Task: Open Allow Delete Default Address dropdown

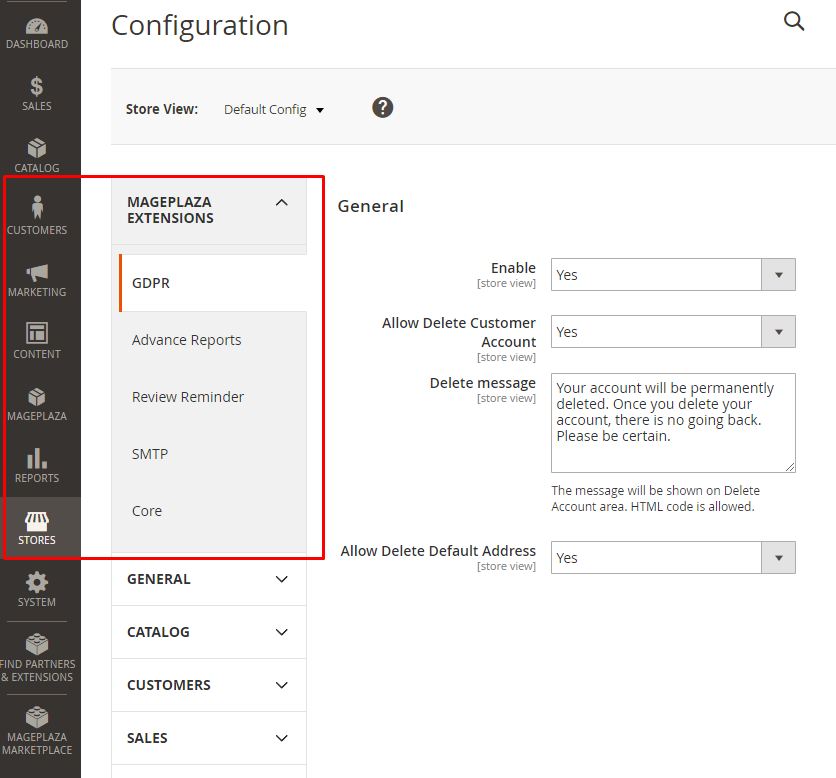Action: [x=672, y=558]
